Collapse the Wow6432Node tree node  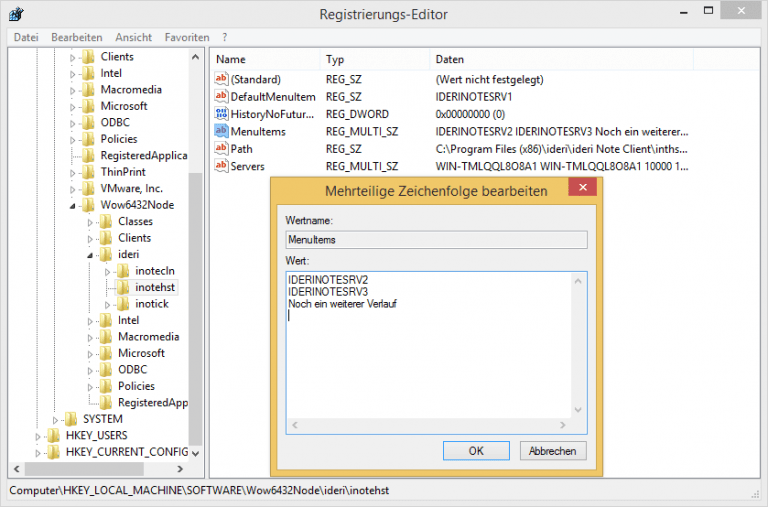point(72,206)
